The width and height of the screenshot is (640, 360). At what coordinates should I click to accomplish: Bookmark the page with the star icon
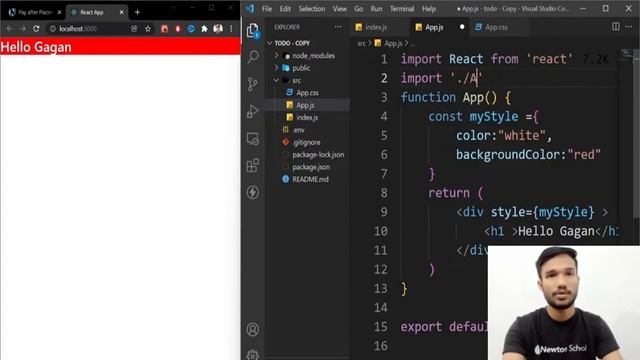pos(148,29)
